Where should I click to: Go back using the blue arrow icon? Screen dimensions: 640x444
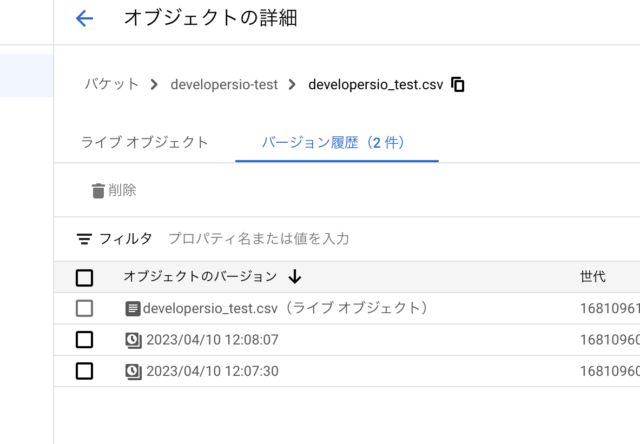pyautogui.click(x=84, y=19)
